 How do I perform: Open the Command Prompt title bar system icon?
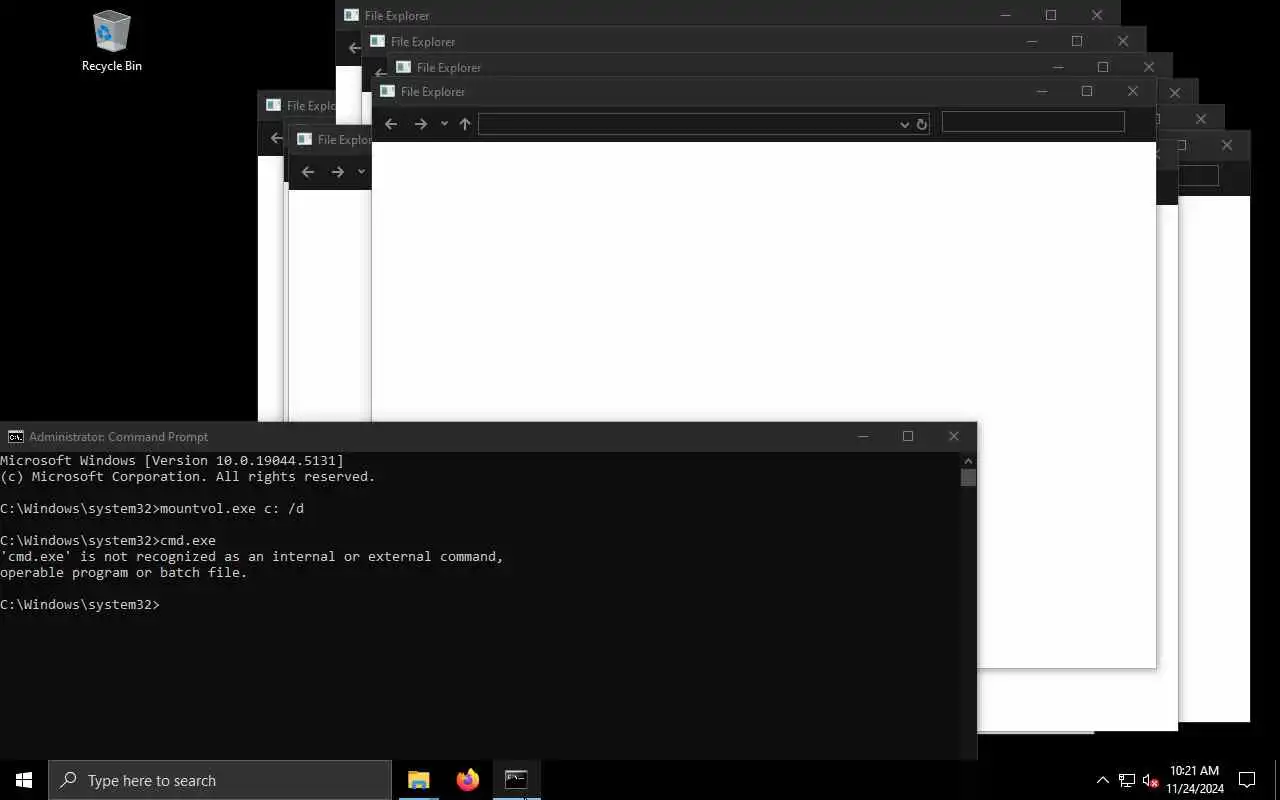[15, 436]
